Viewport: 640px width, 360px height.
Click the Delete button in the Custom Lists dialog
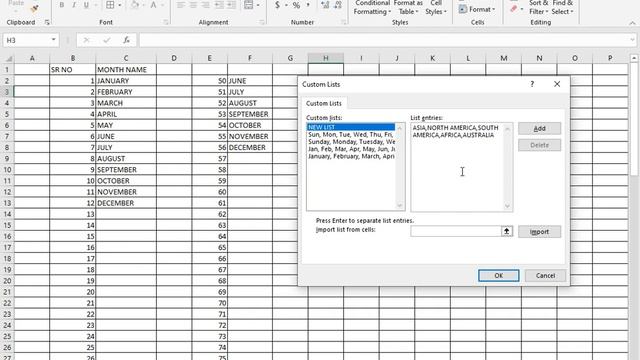pyautogui.click(x=539, y=145)
